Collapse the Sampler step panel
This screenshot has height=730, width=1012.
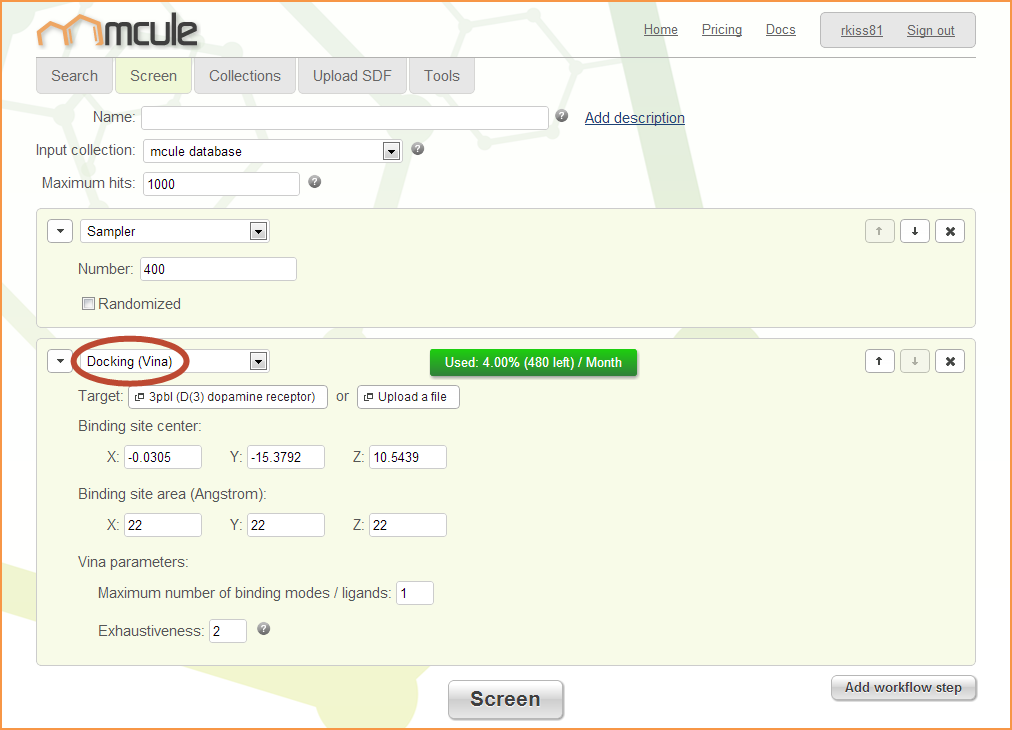pos(61,231)
